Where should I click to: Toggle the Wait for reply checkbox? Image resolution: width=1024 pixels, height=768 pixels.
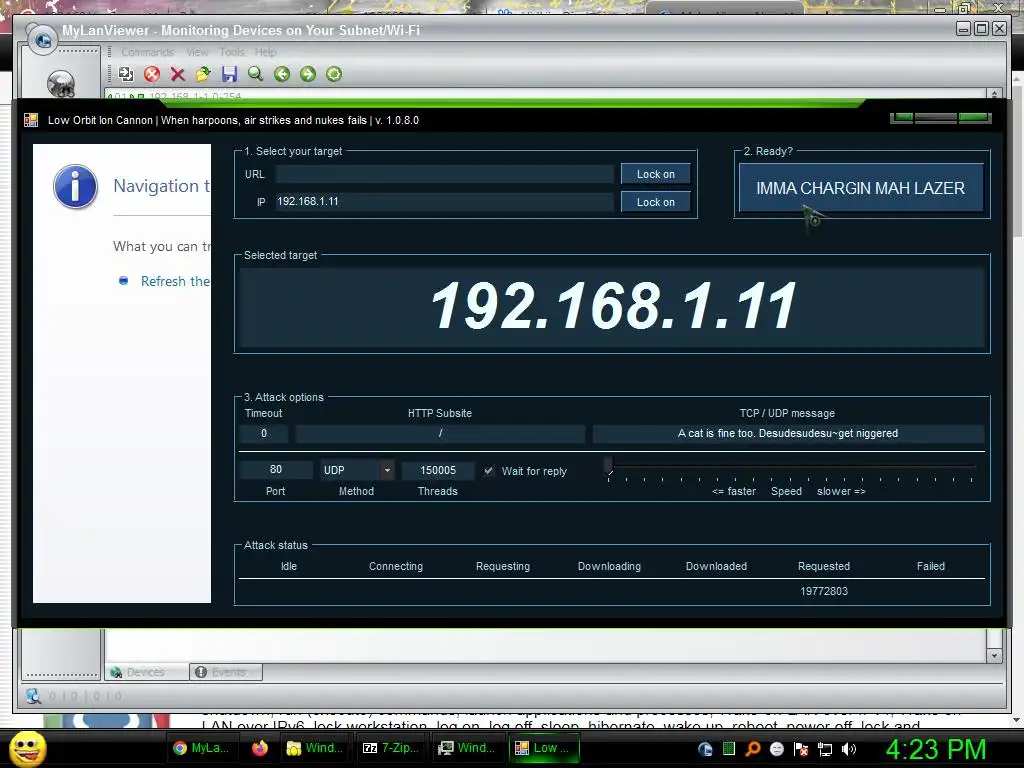[x=488, y=471]
